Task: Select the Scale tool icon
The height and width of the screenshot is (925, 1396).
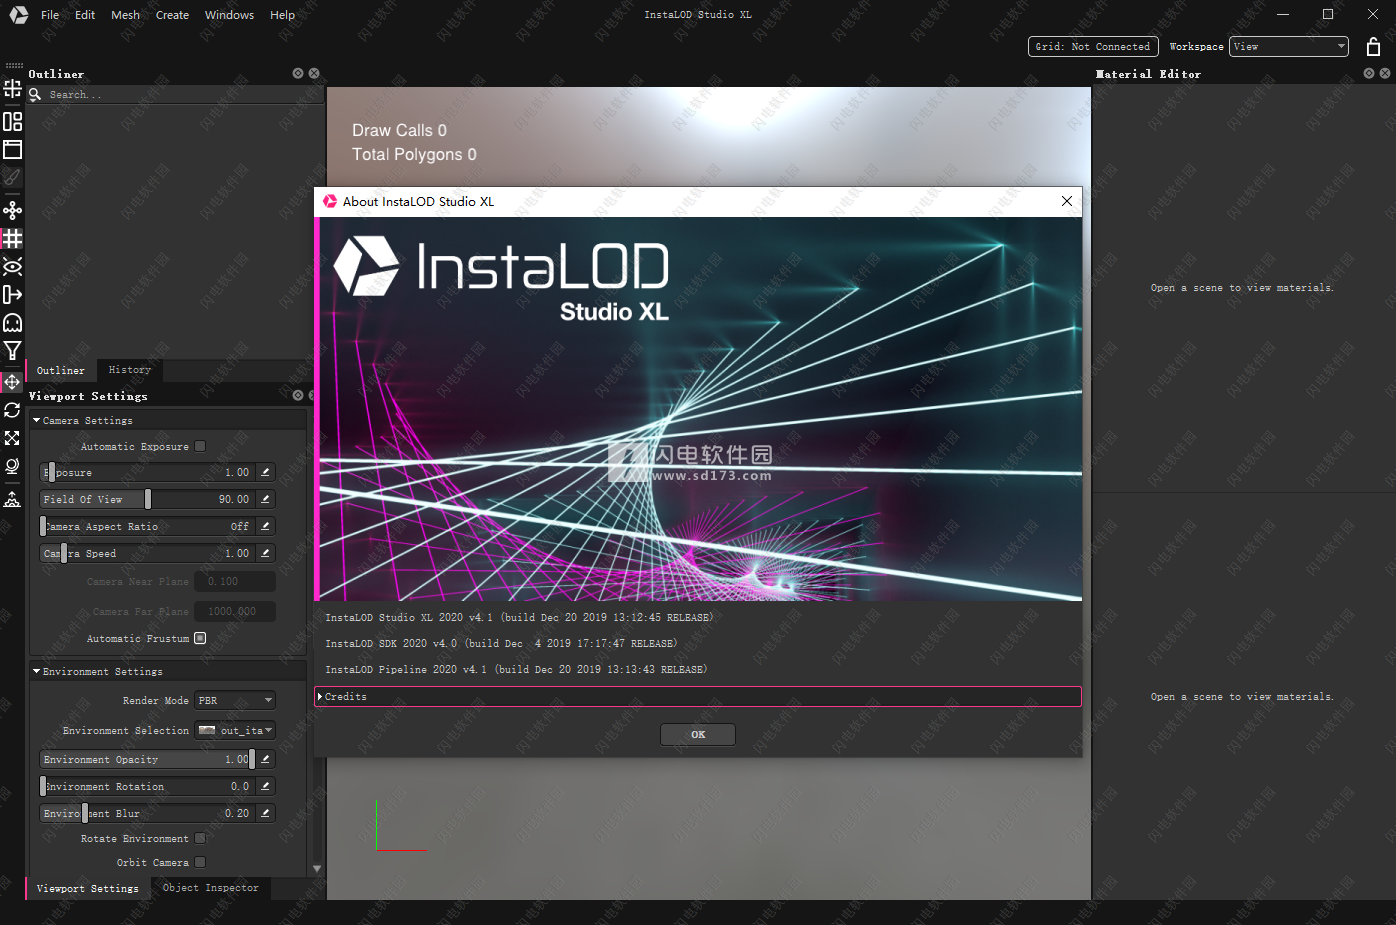Action: pyautogui.click(x=12, y=438)
